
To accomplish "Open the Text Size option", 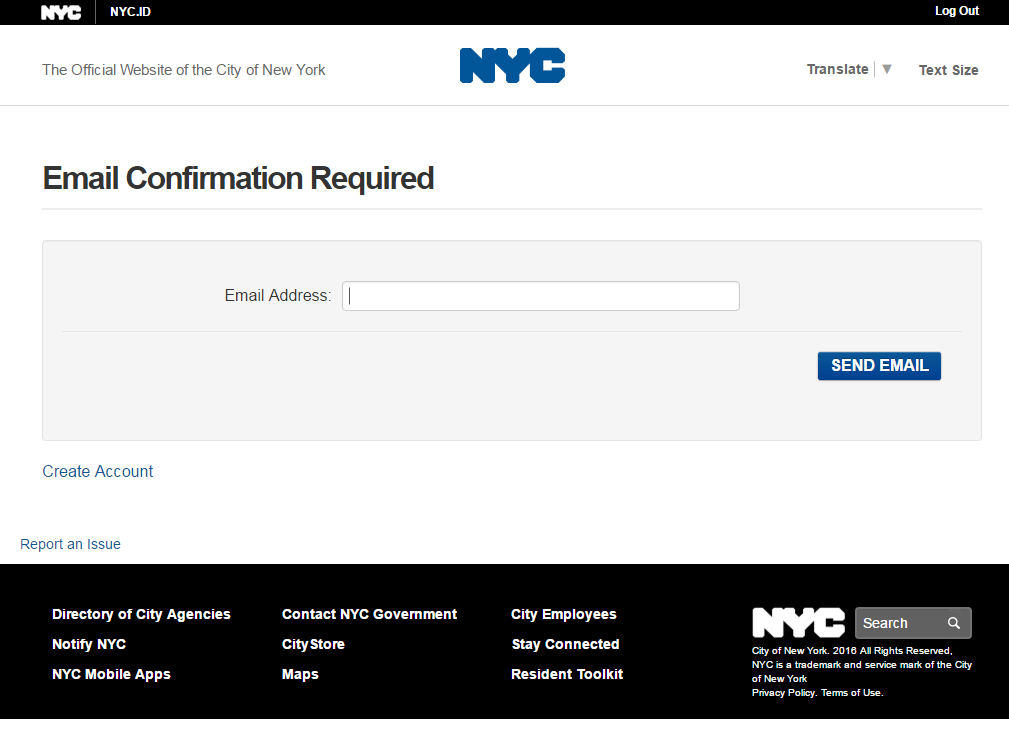I will 948,70.
